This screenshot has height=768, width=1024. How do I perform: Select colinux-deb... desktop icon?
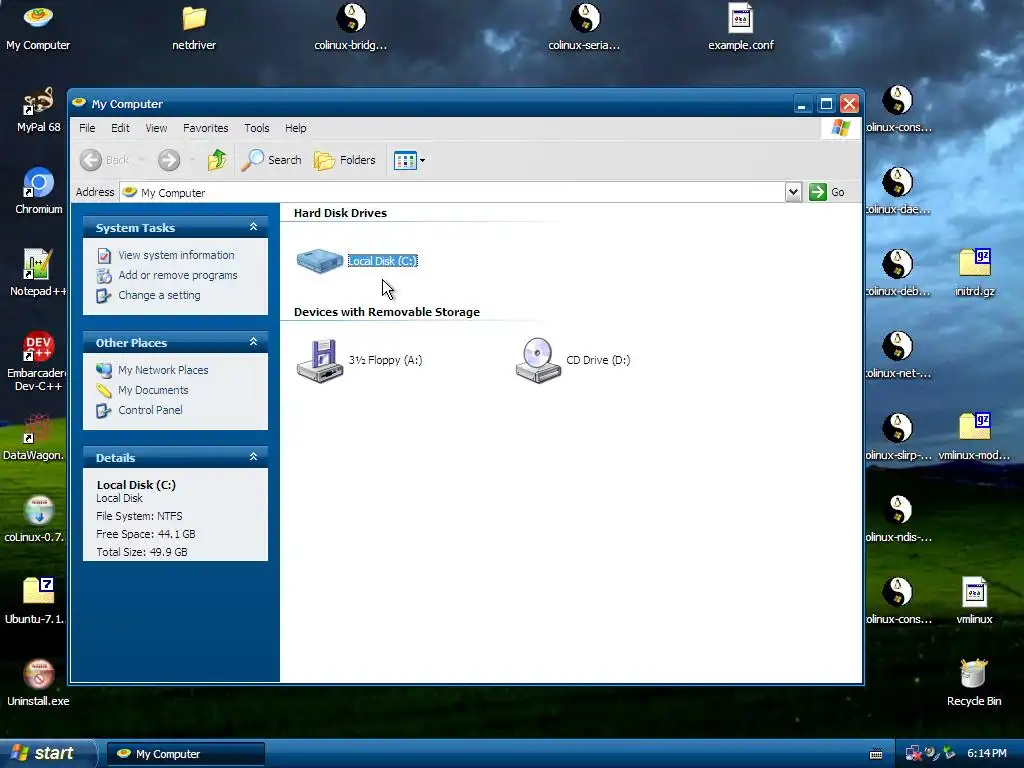pos(899,273)
